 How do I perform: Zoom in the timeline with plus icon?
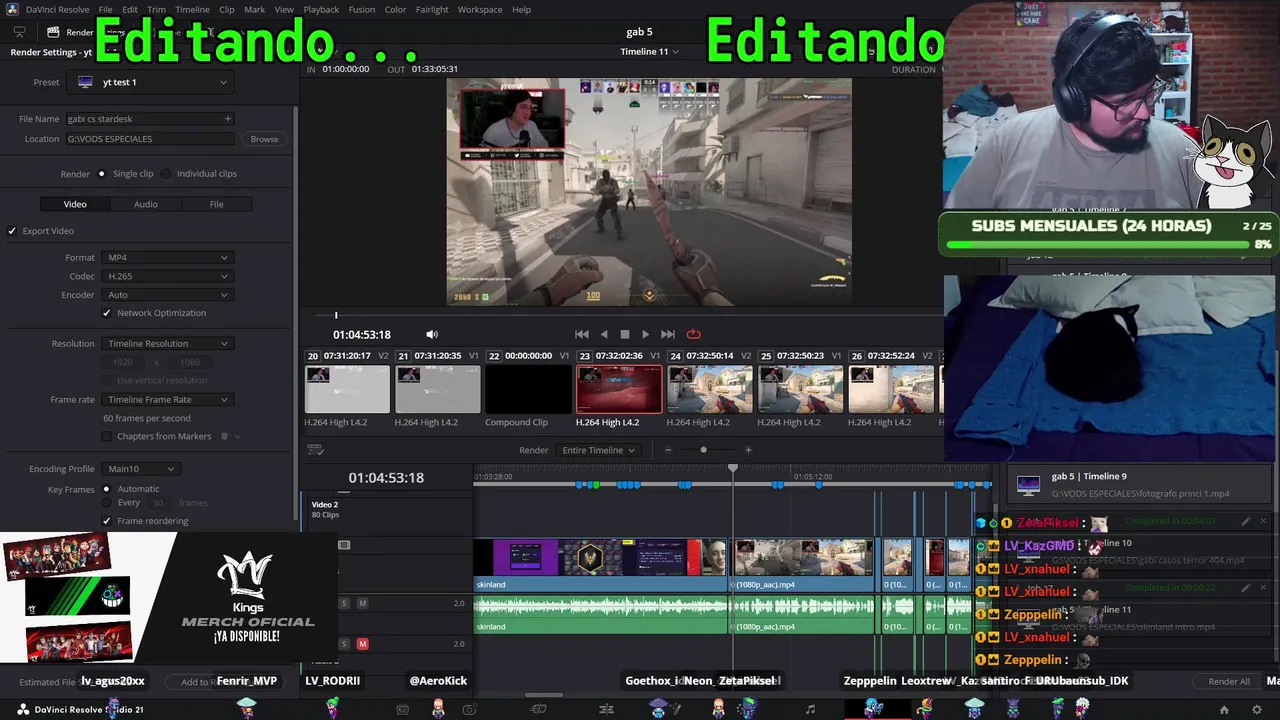click(748, 450)
